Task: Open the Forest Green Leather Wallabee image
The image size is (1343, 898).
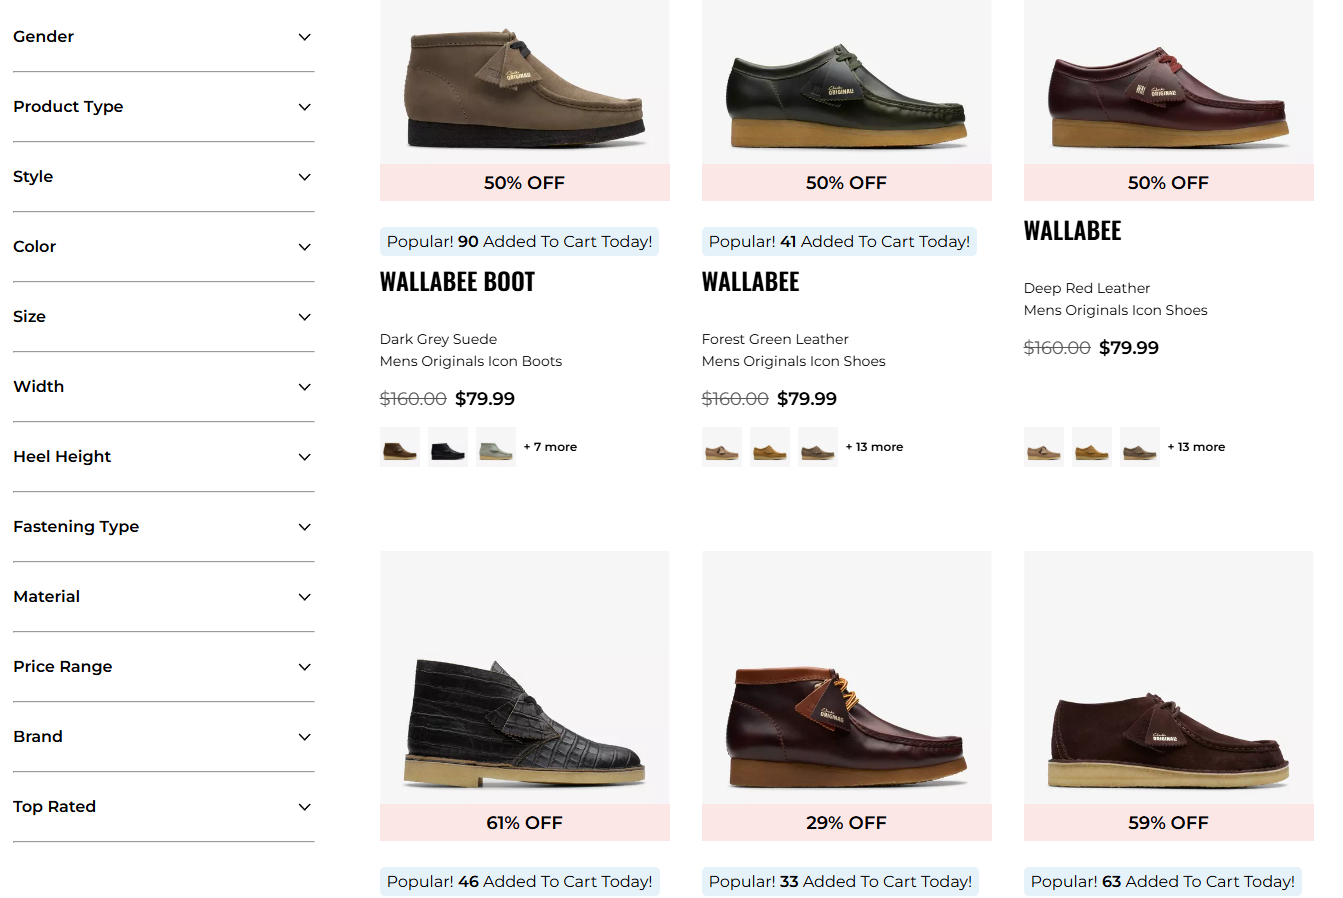Action: (847, 83)
